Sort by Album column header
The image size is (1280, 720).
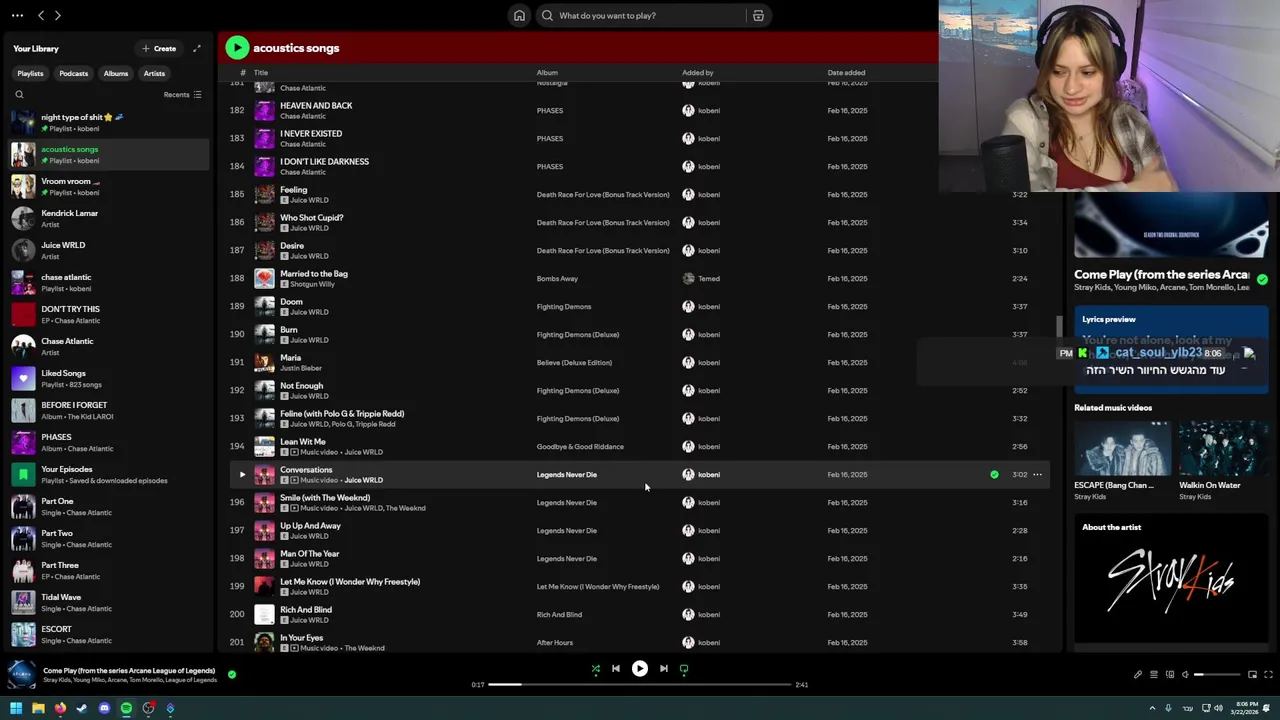(547, 72)
